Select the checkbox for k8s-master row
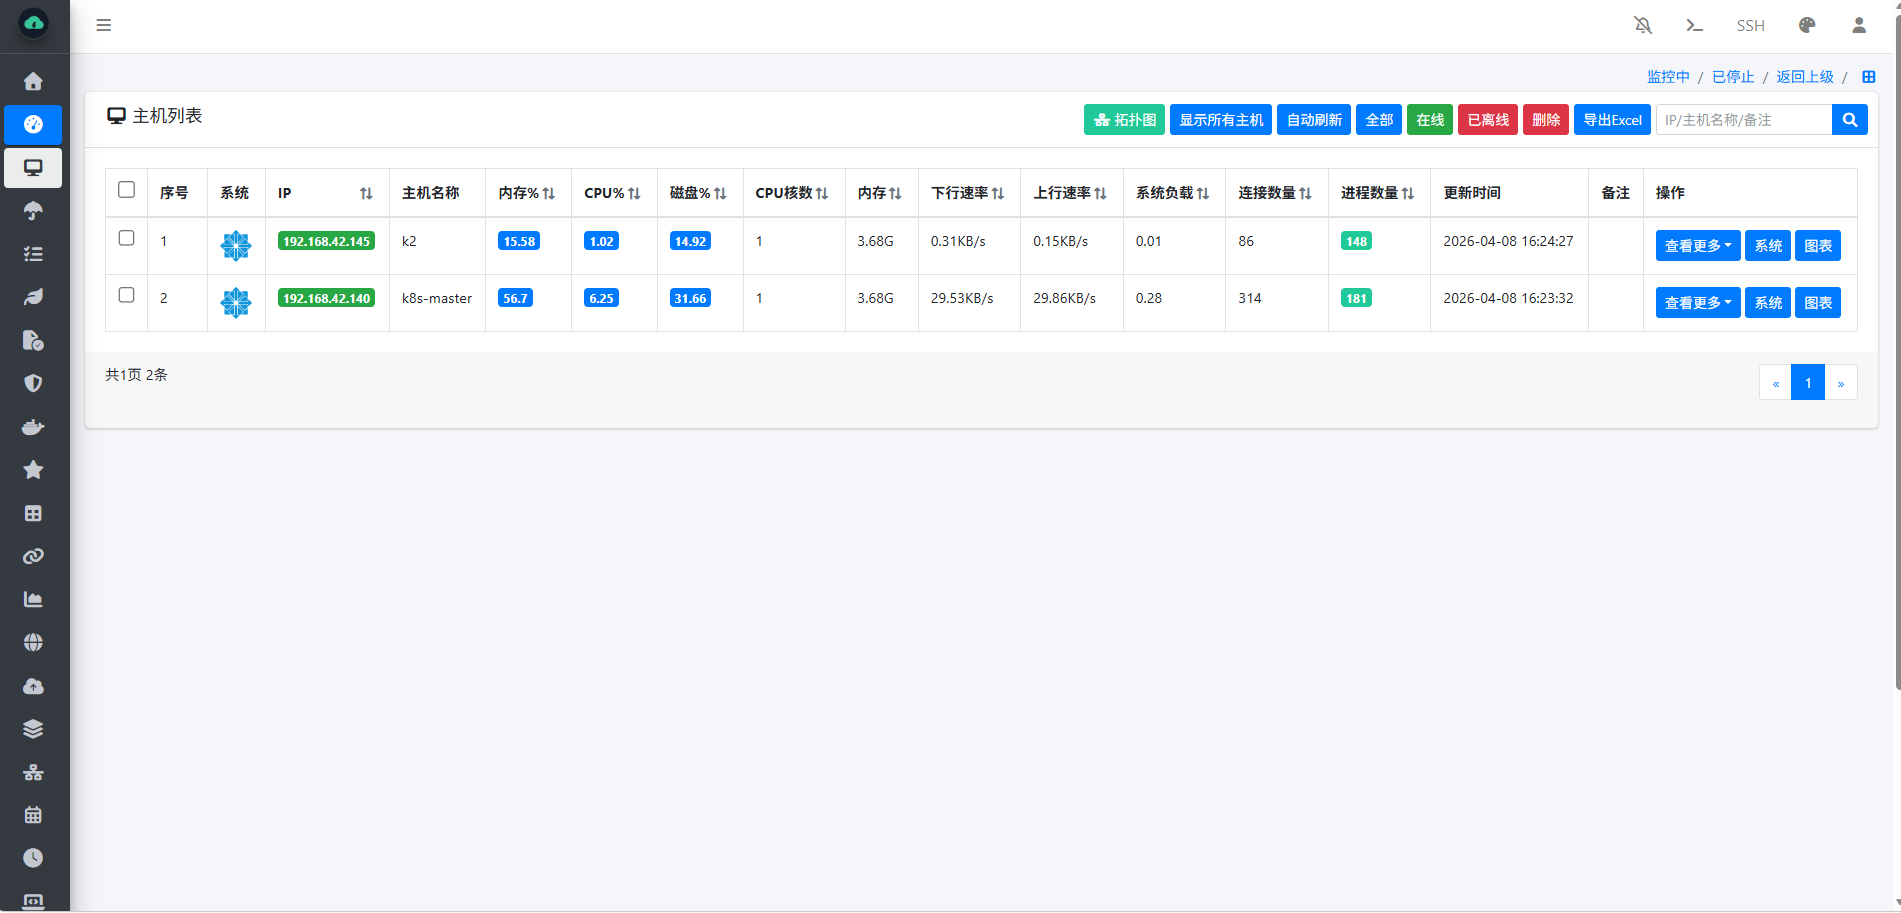Screen dimensions: 1901x913 pos(126,295)
